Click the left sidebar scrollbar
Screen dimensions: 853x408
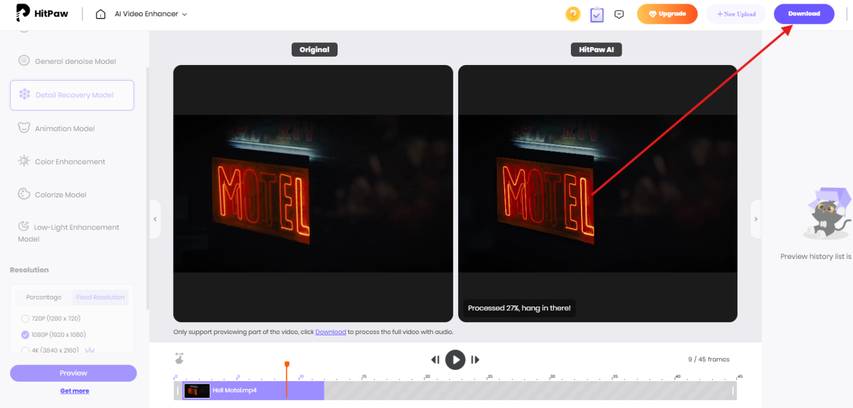click(147, 189)
